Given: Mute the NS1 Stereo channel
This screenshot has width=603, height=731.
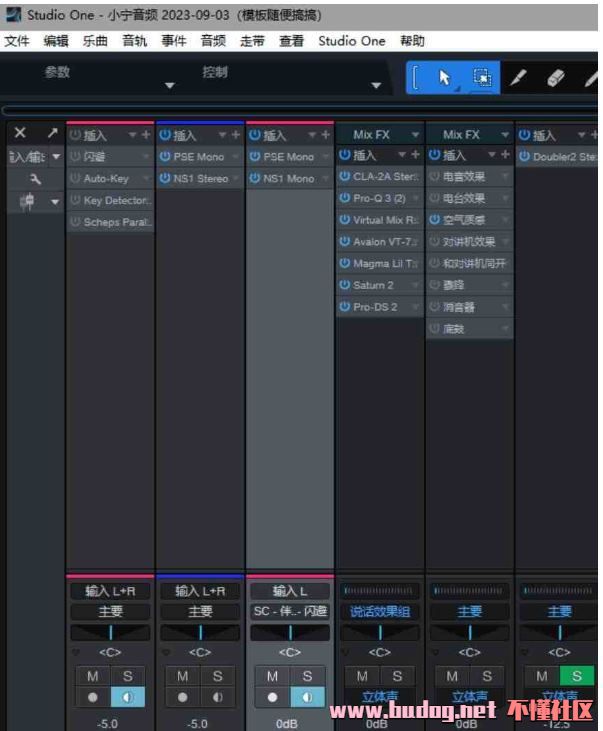Looking at the screenshot, I should tap(183, 676).
